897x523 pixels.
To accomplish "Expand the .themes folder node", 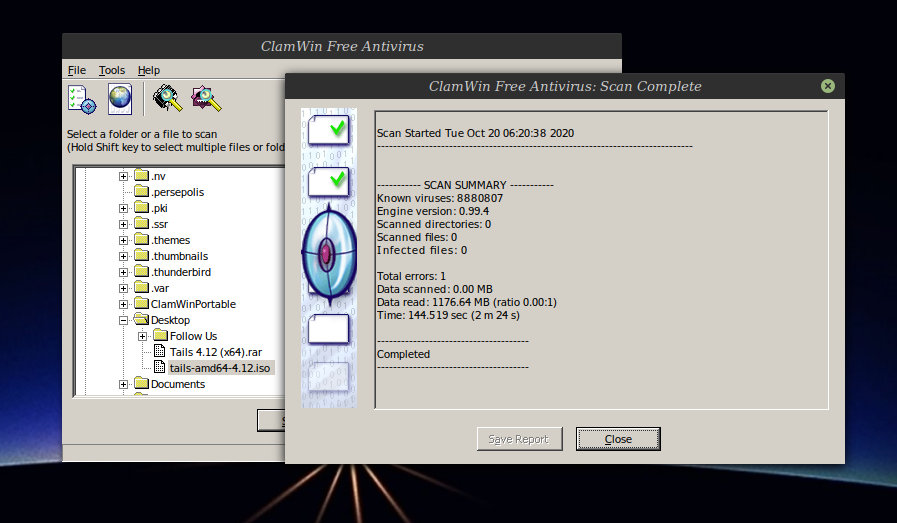I will 123,240.
